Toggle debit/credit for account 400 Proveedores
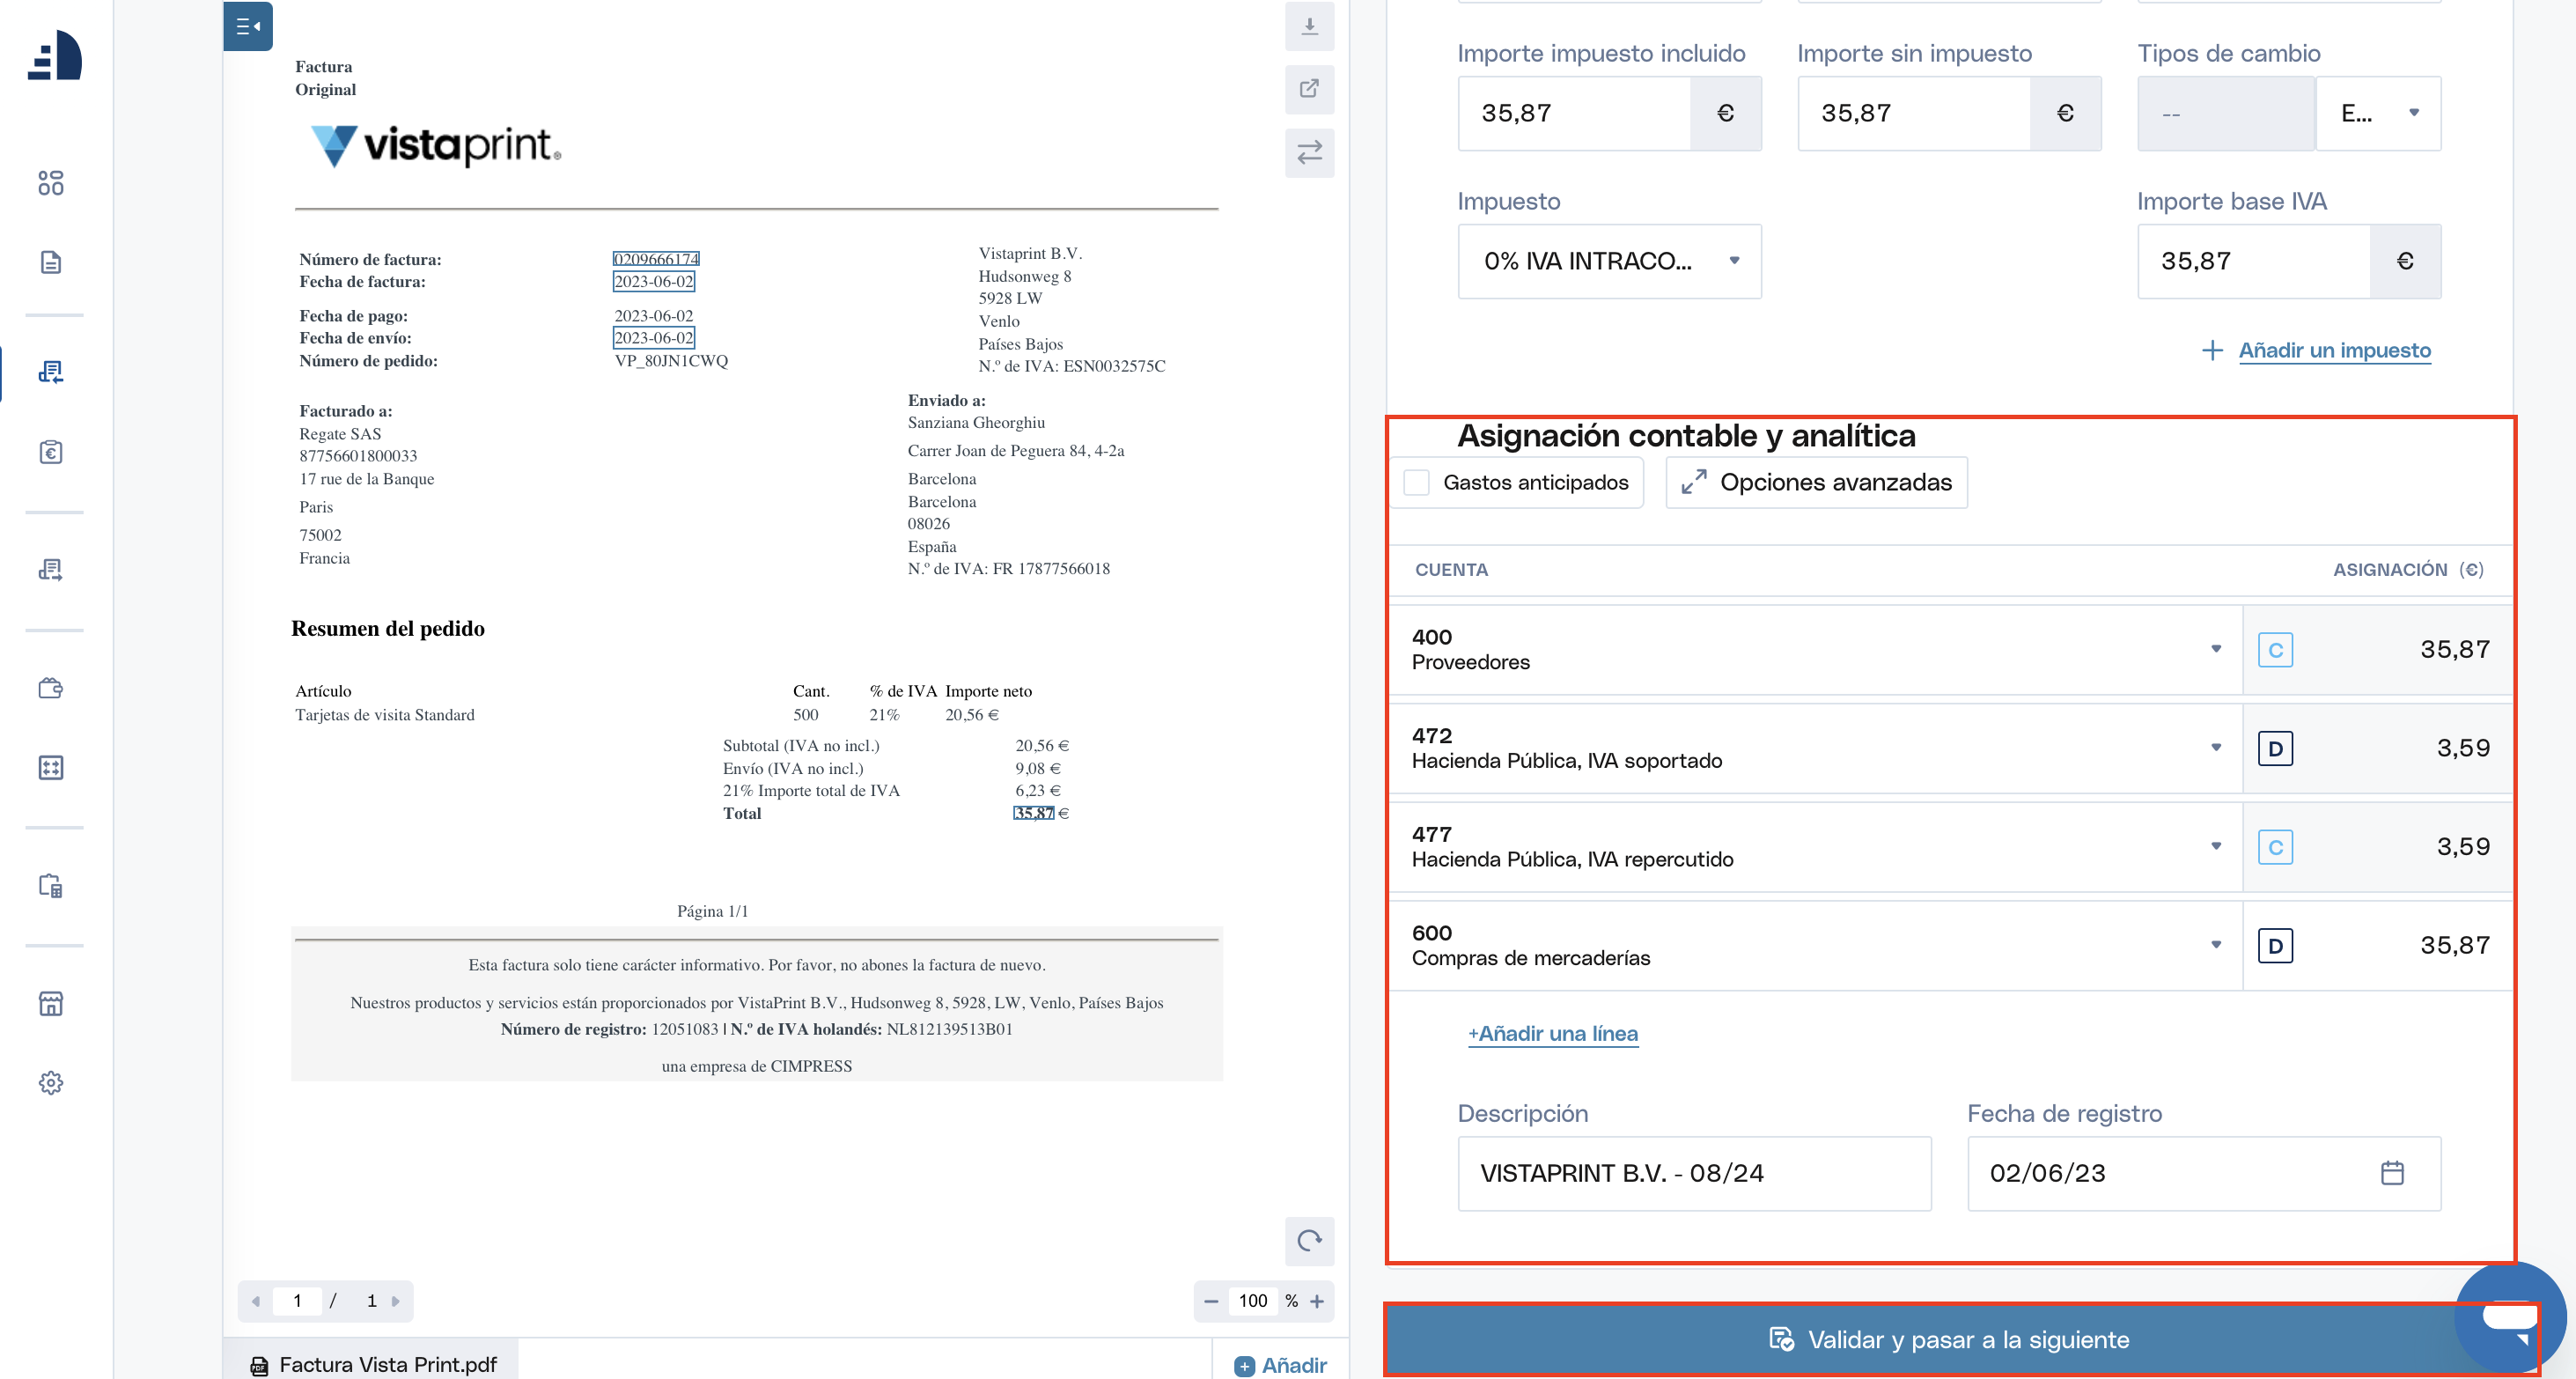2576x1379 pixels. click(2275, 650)
